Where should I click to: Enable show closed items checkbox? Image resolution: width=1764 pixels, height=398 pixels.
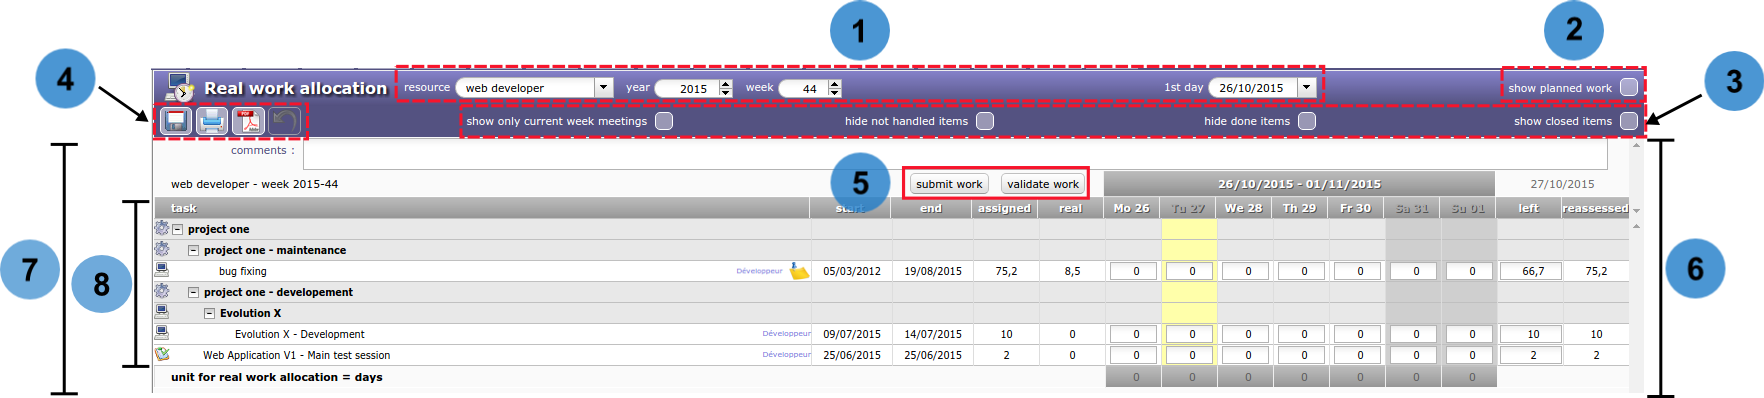click(x=1629, y=121)
